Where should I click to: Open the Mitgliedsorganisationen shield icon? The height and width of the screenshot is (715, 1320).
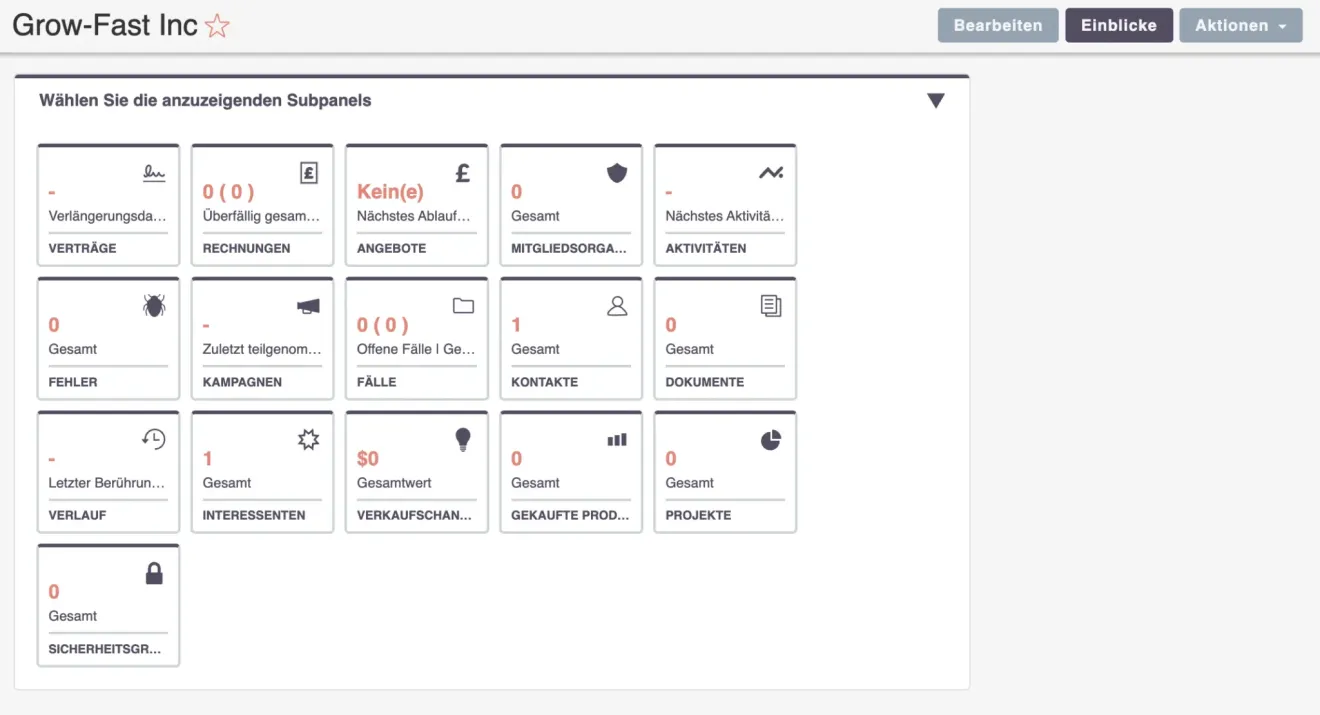pos(616,172)
